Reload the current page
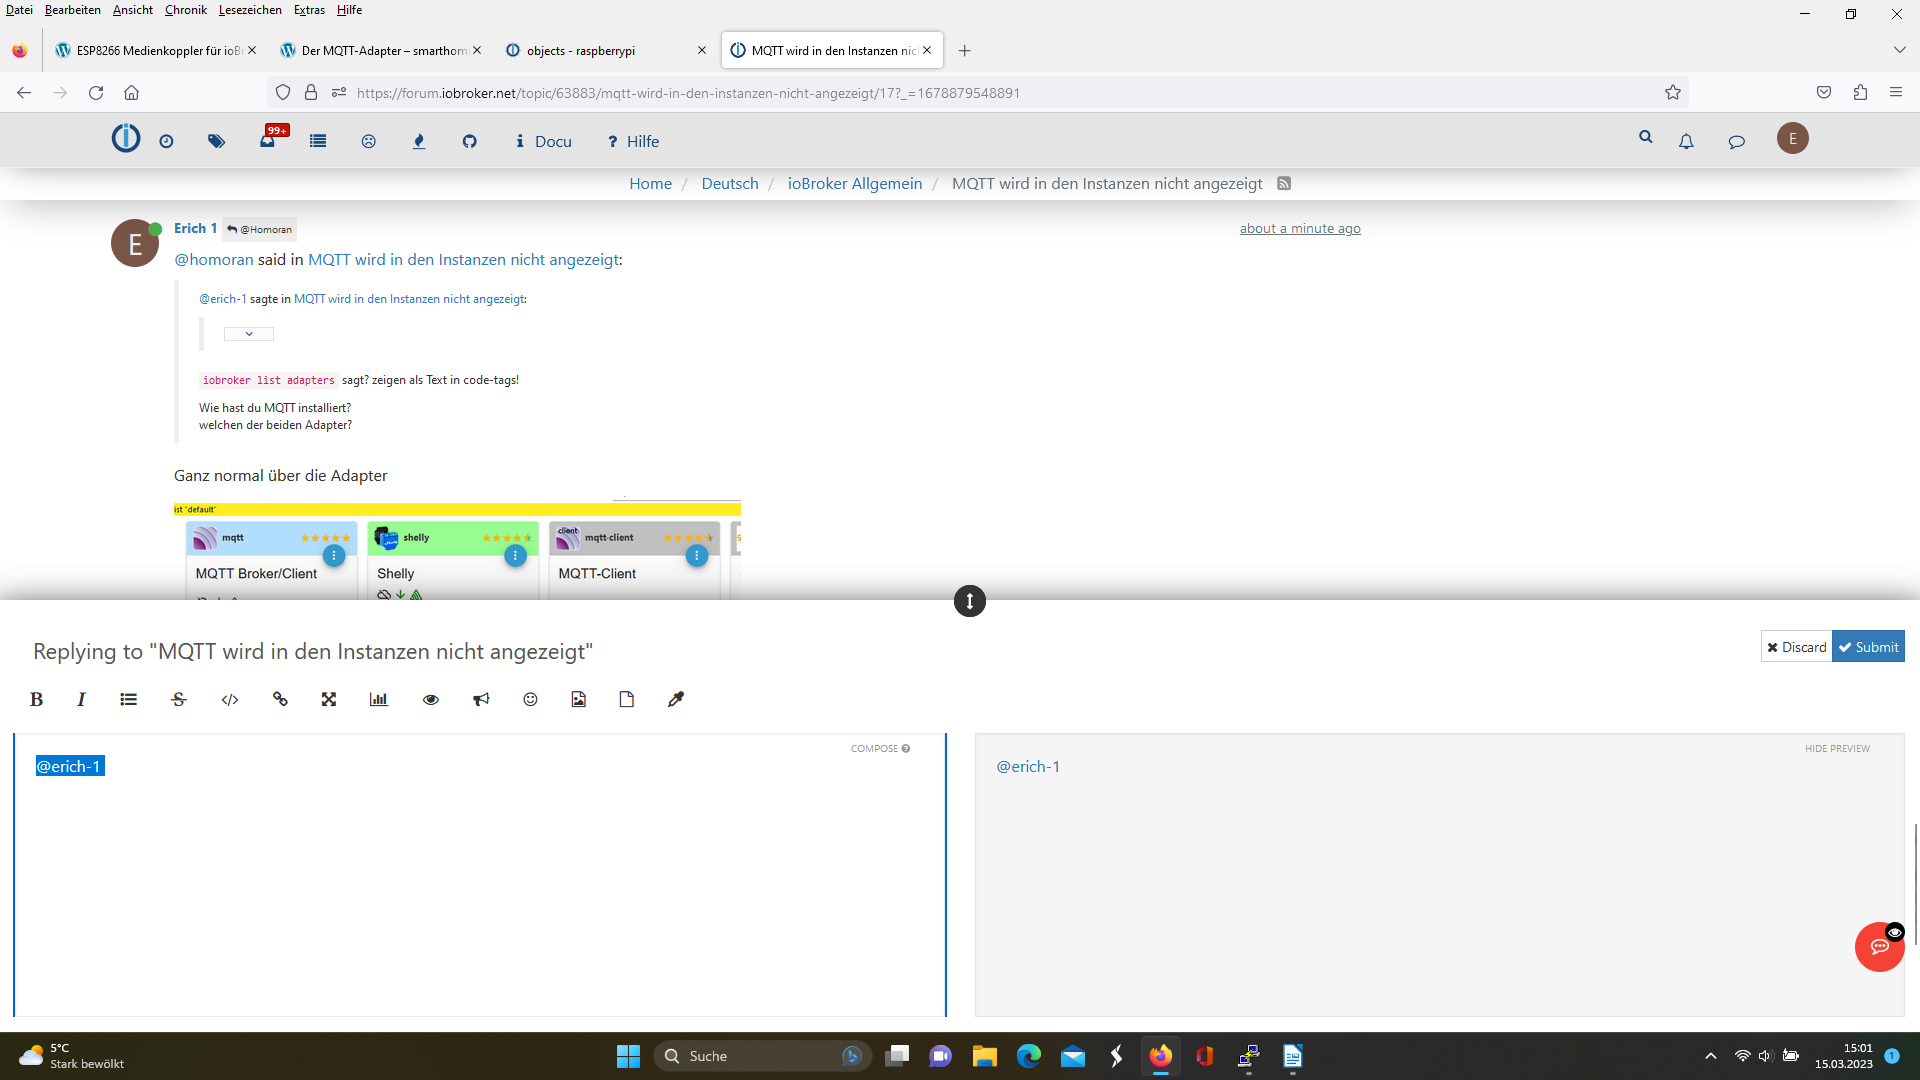Viewport: 1920px width, 1080px height. [x=96, y=93]
